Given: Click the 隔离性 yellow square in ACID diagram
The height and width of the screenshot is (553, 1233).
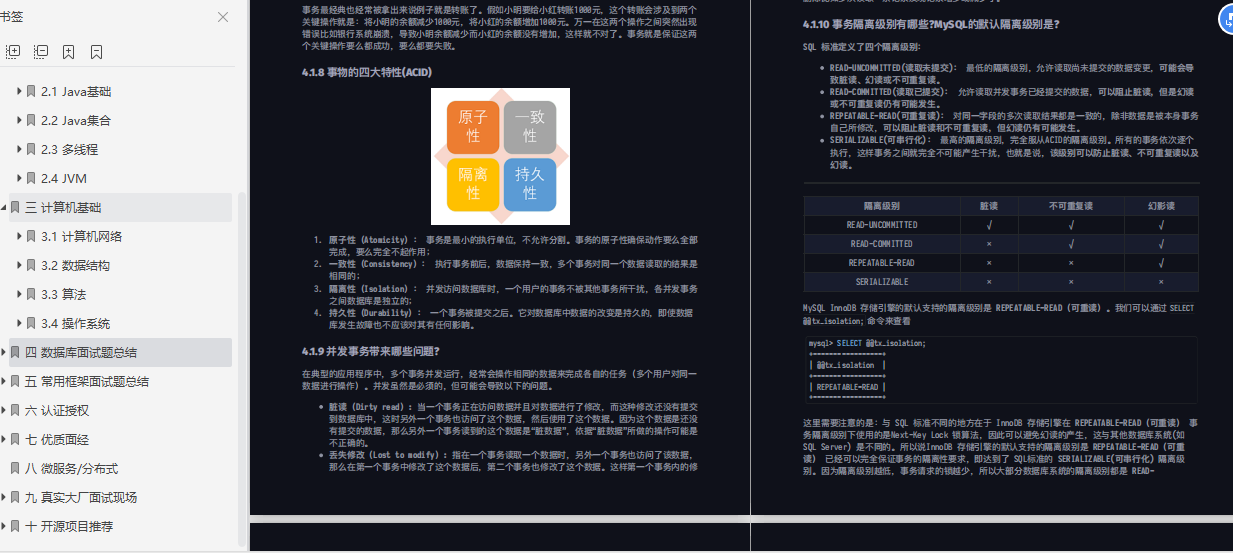Looking at the screenshot, I should pos(473,184).
